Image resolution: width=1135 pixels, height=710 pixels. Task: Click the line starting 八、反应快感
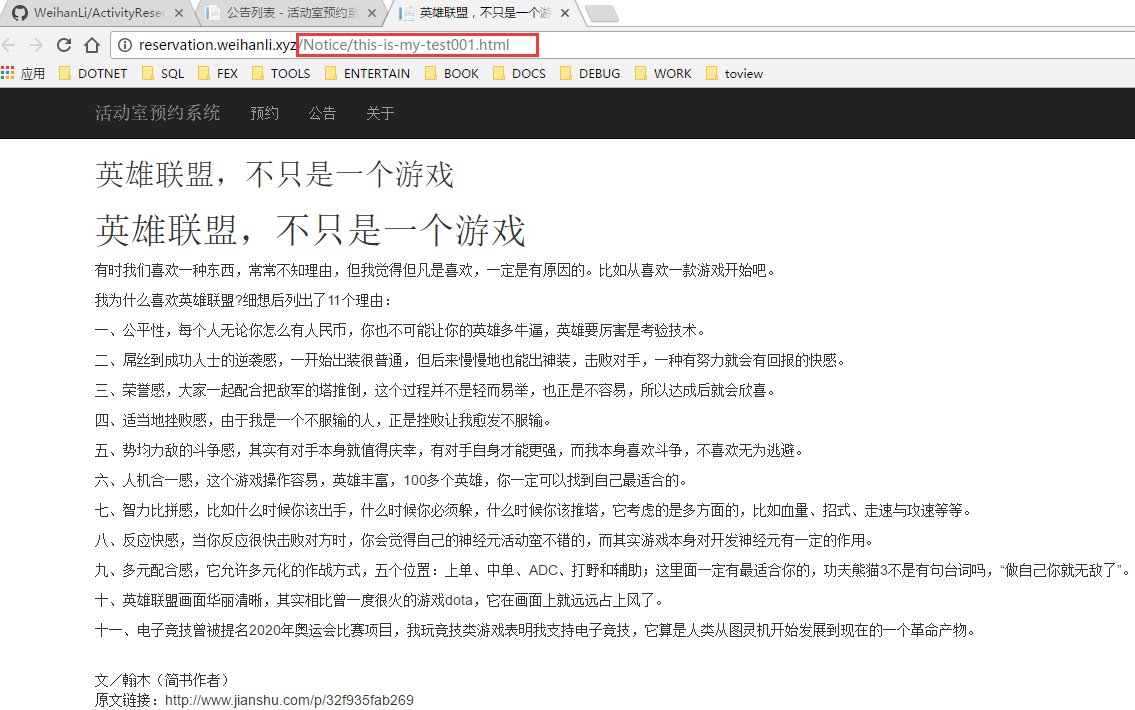pos(484,540)
